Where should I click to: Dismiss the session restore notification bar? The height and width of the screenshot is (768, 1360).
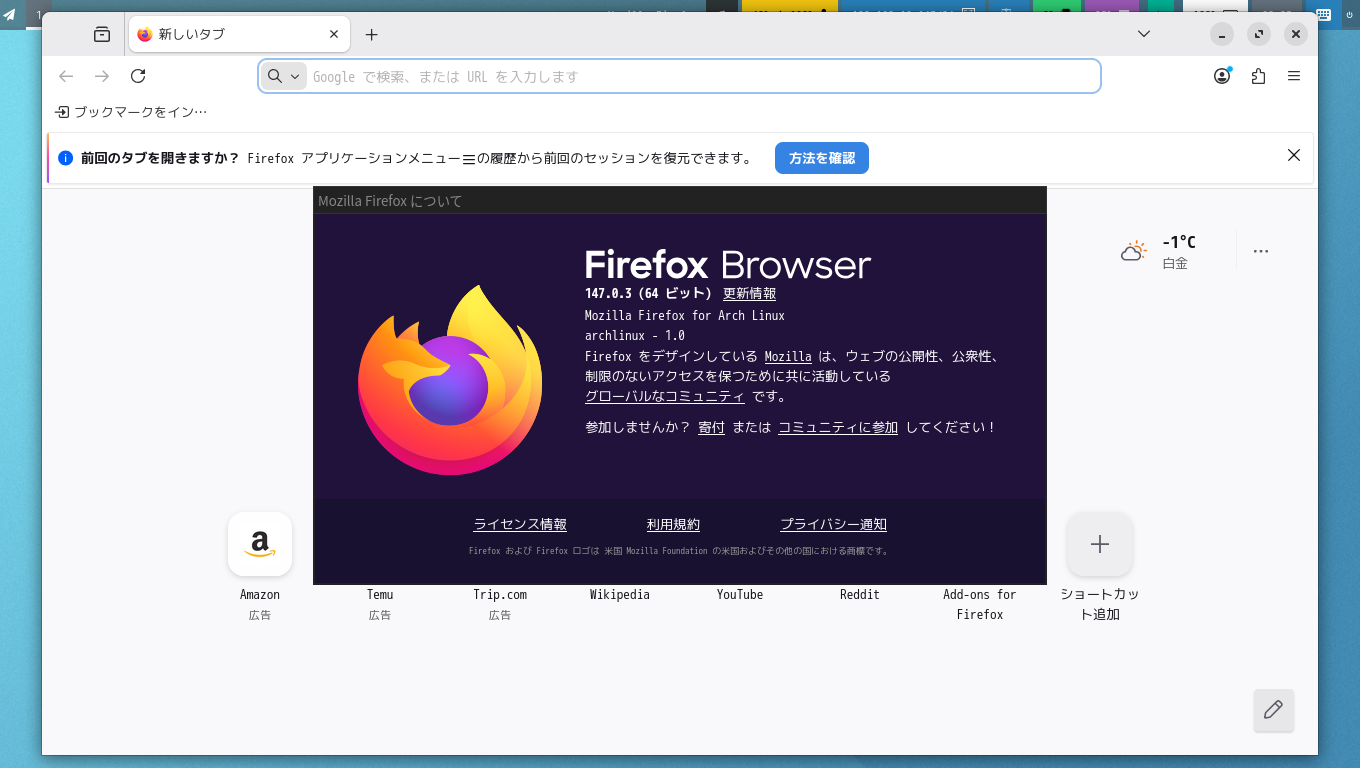(x=1294, y=155)
